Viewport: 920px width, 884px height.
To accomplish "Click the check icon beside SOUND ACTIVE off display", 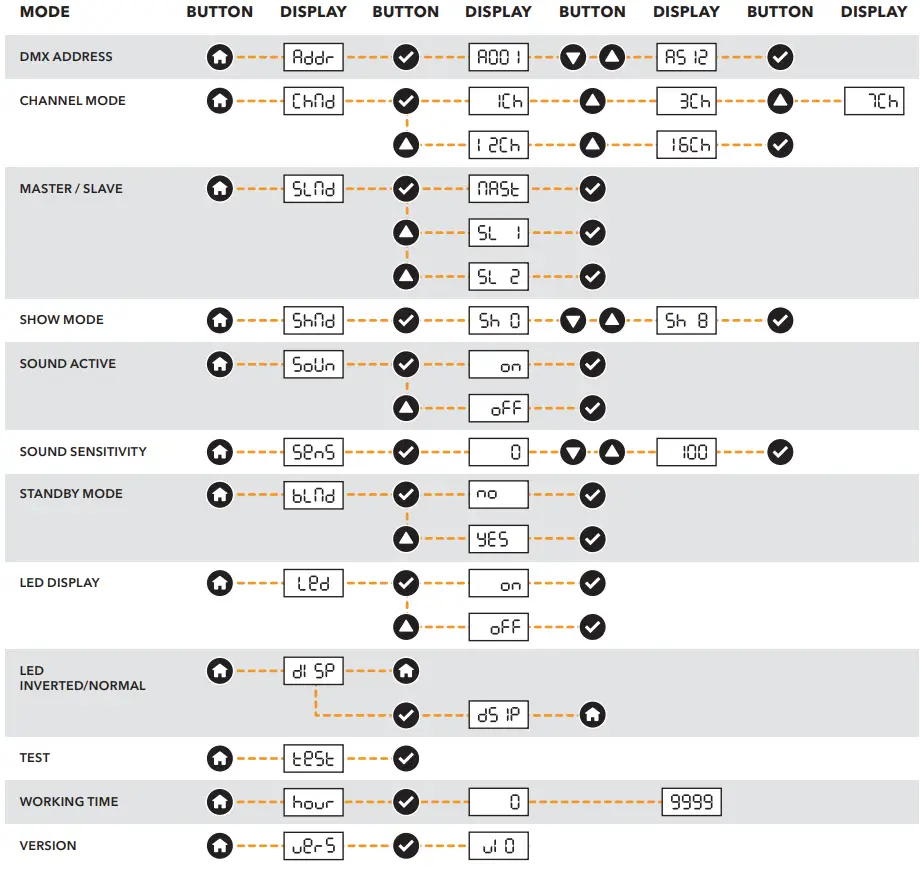I will tap(593, 408).
